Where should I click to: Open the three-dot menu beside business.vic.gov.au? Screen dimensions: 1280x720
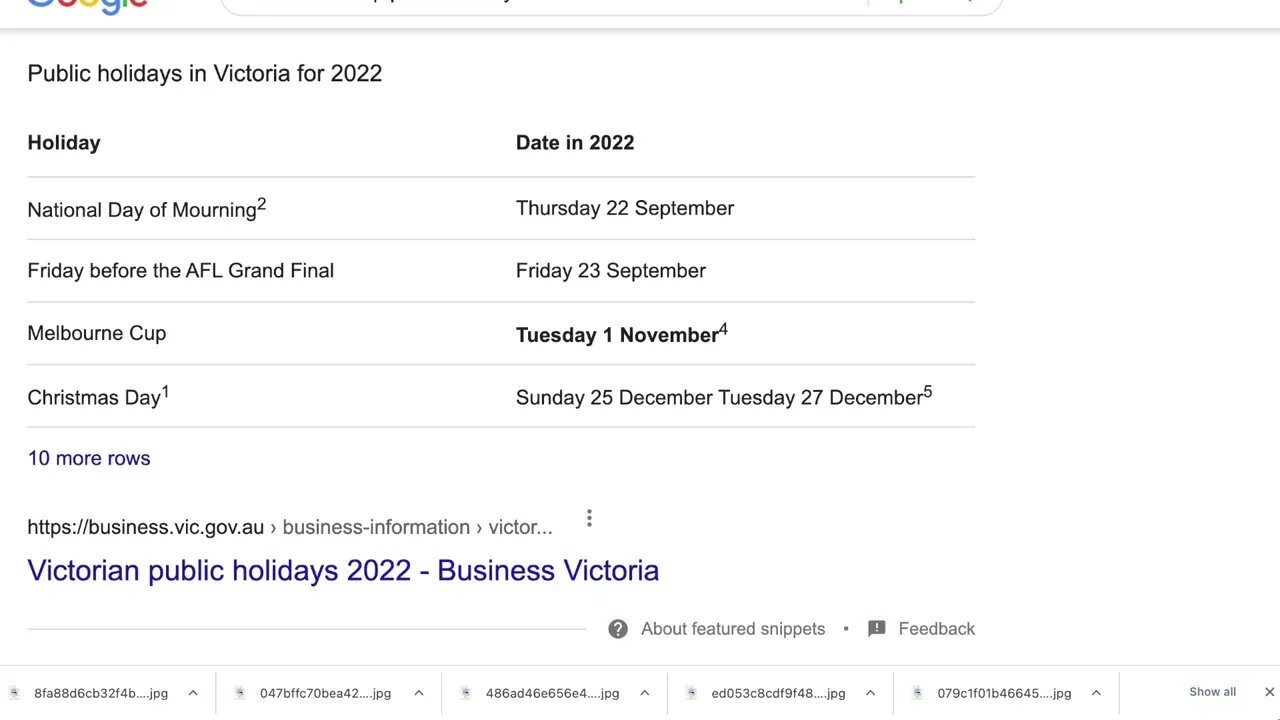(589, 518)
